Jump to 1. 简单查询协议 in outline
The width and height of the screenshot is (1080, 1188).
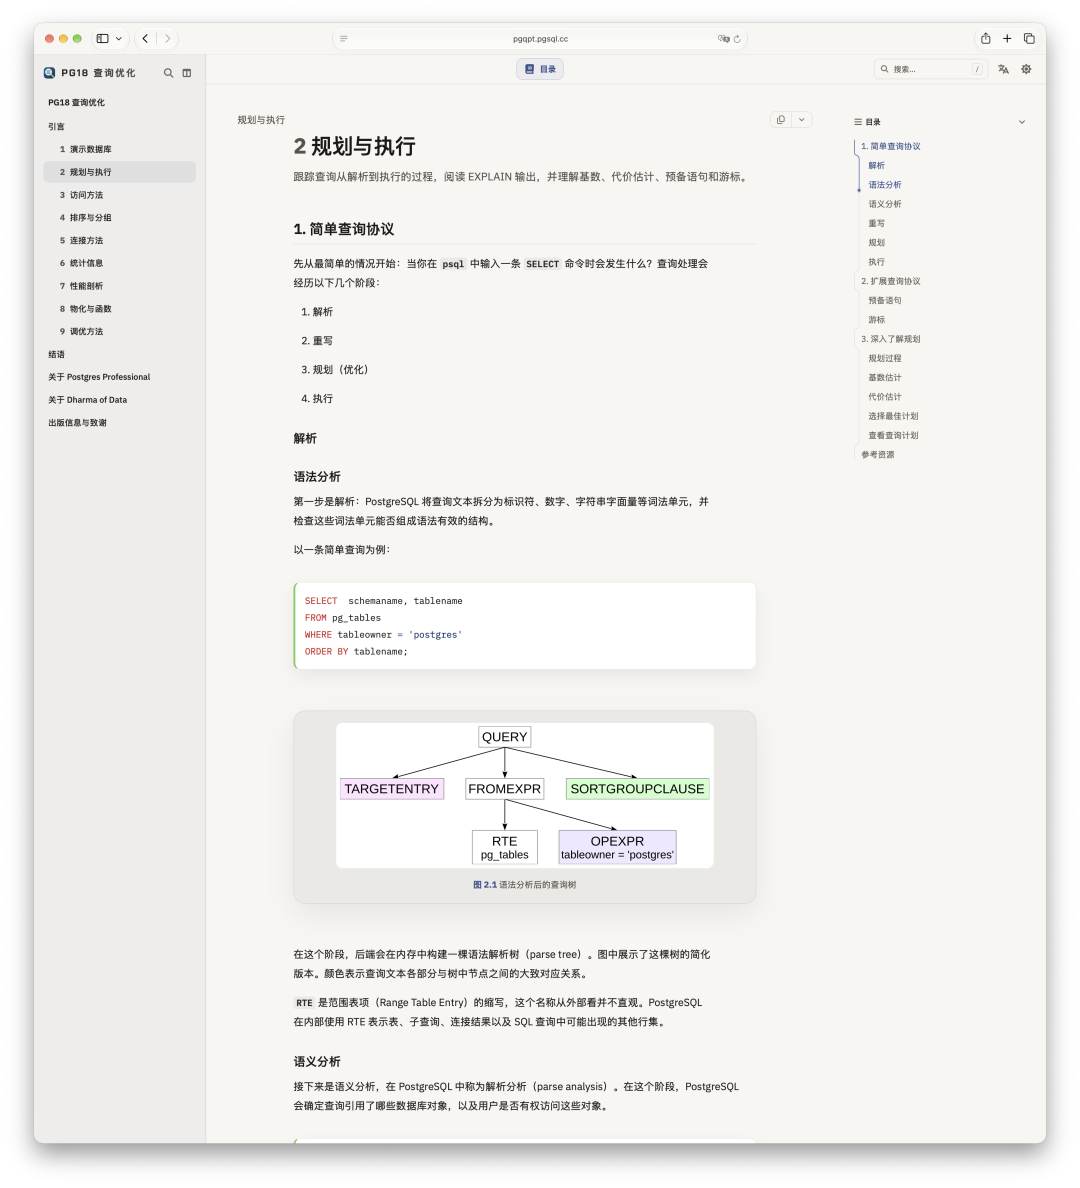point(891,146)
